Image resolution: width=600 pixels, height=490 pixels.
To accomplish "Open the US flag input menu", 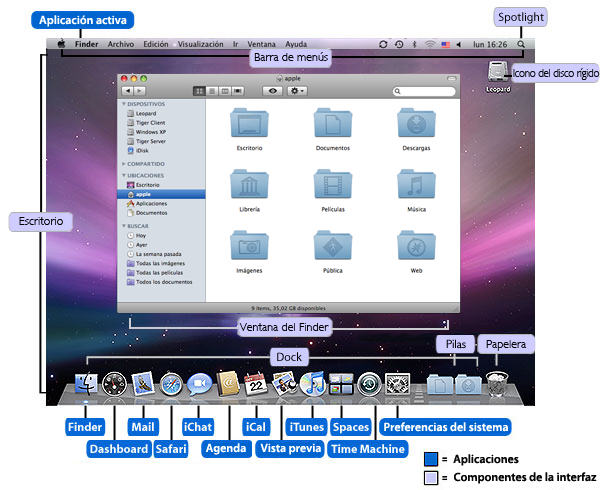I will 445,44.
